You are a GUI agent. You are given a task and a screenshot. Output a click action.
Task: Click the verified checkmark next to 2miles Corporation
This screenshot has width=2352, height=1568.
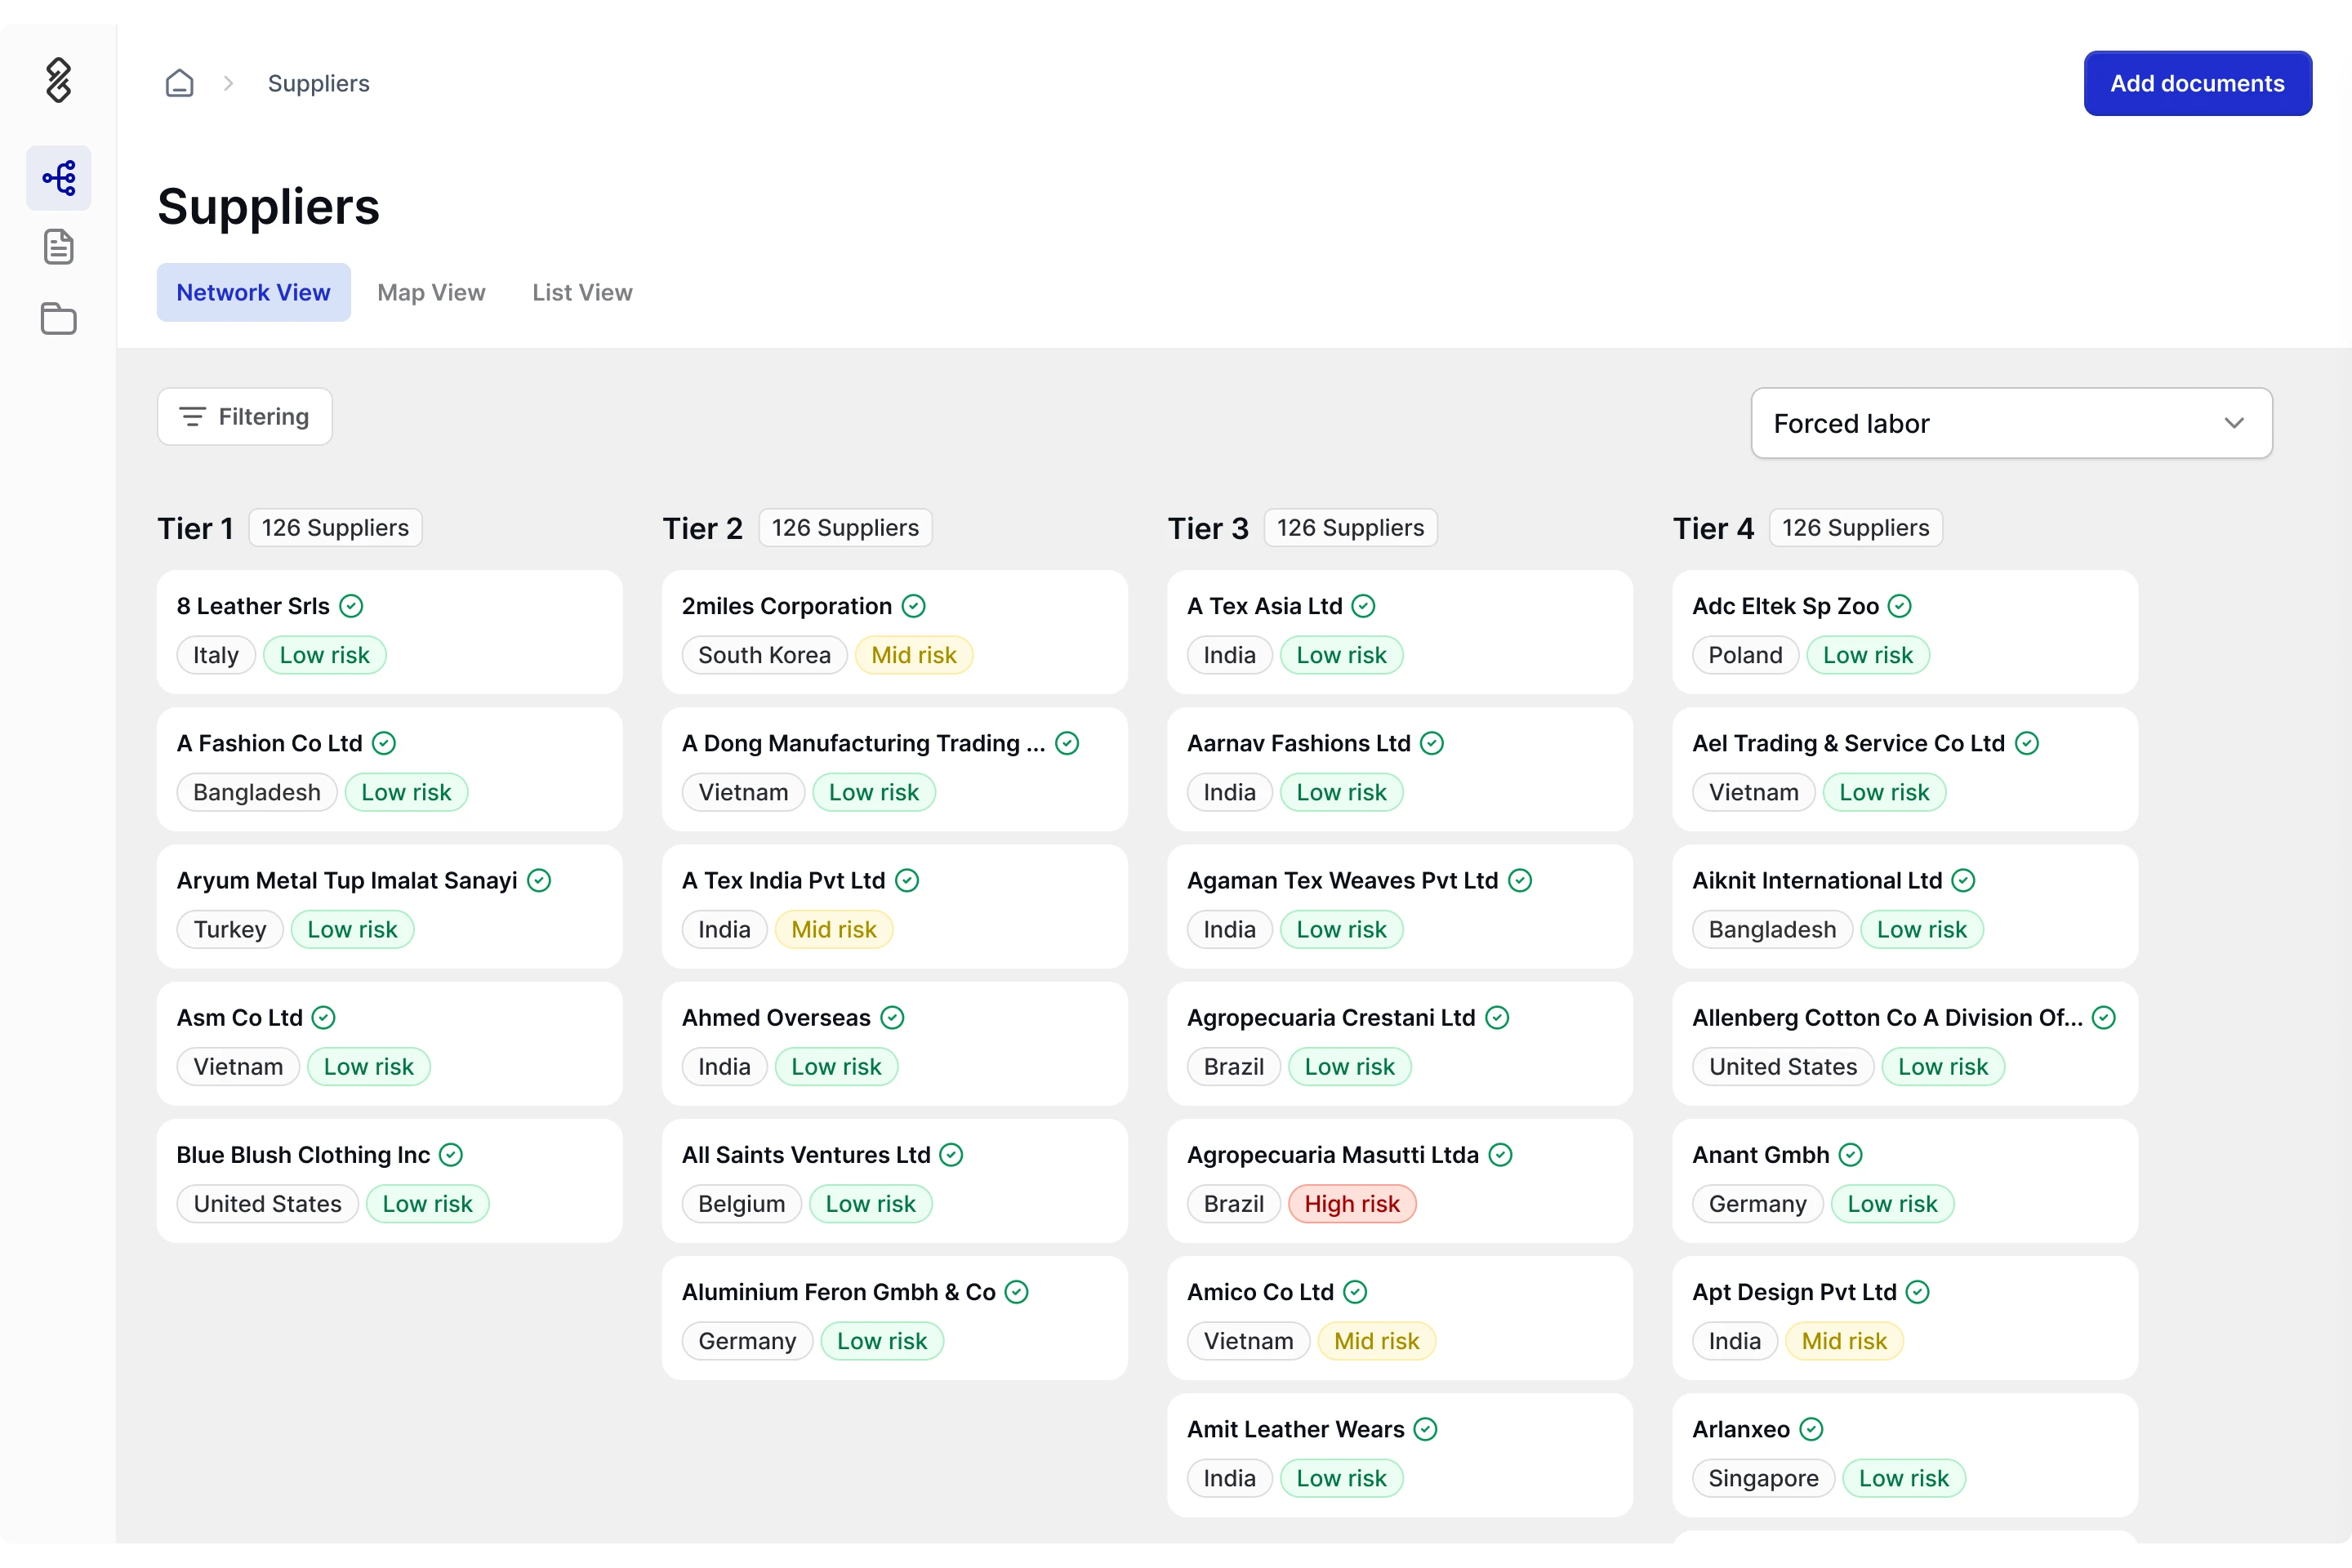[913, 606]
